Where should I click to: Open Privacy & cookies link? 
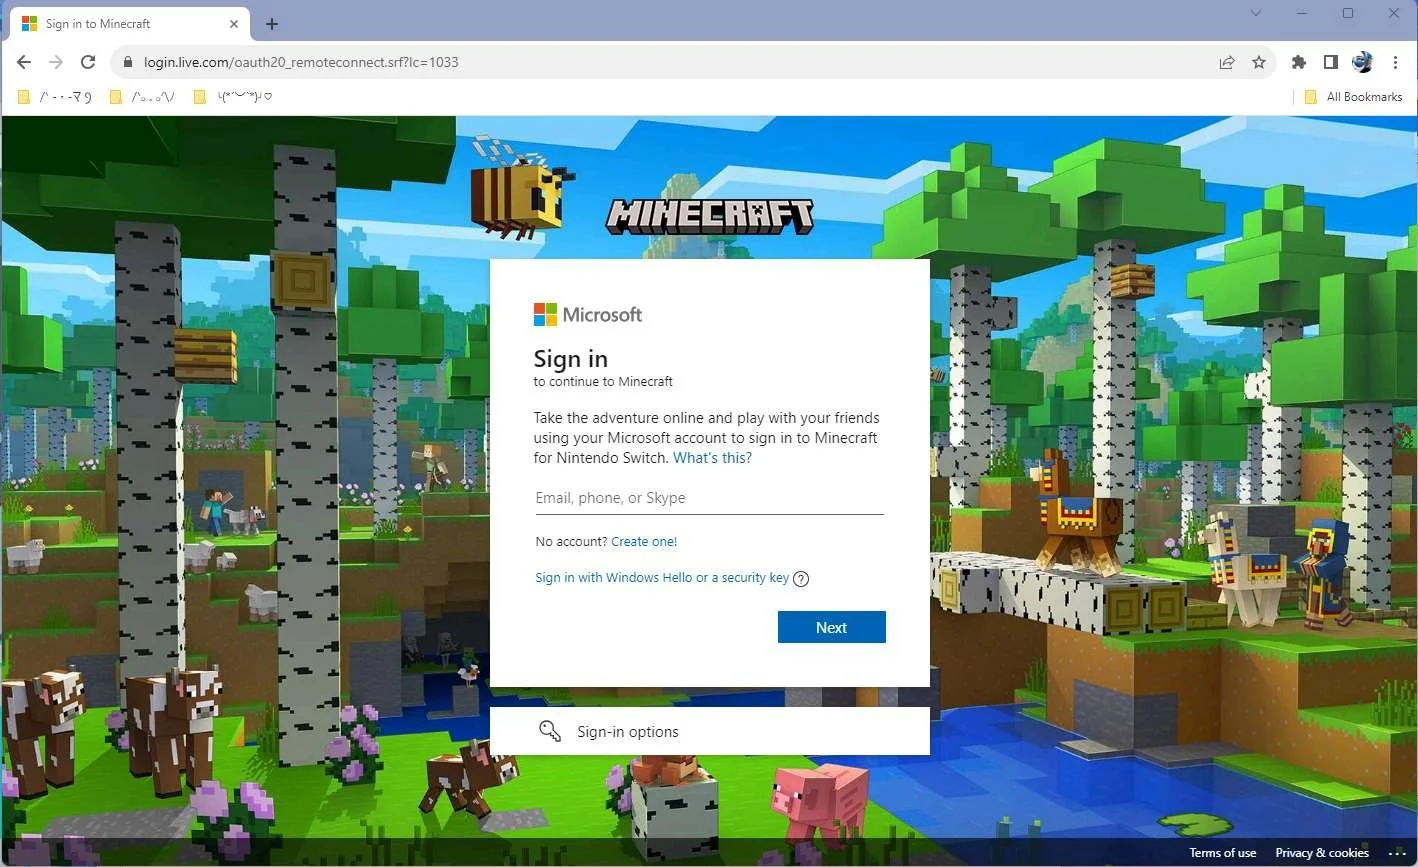1322,853
